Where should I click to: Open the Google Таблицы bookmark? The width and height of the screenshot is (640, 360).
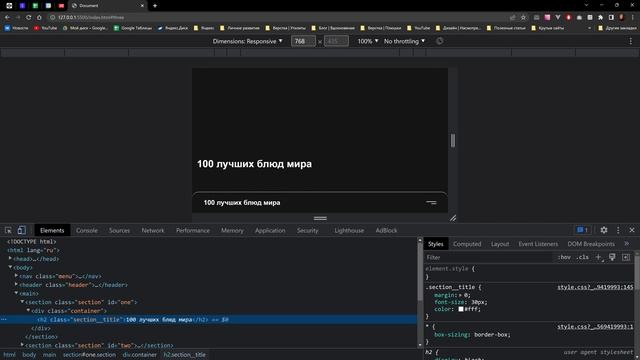tap(133, 28)
